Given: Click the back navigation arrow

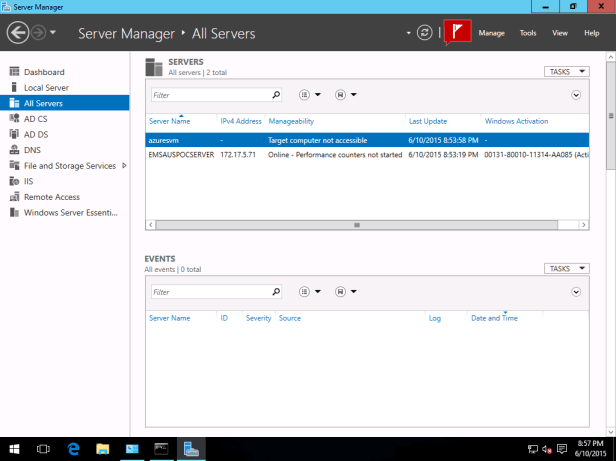Looking at the screenshot, I should click(17, 33).
